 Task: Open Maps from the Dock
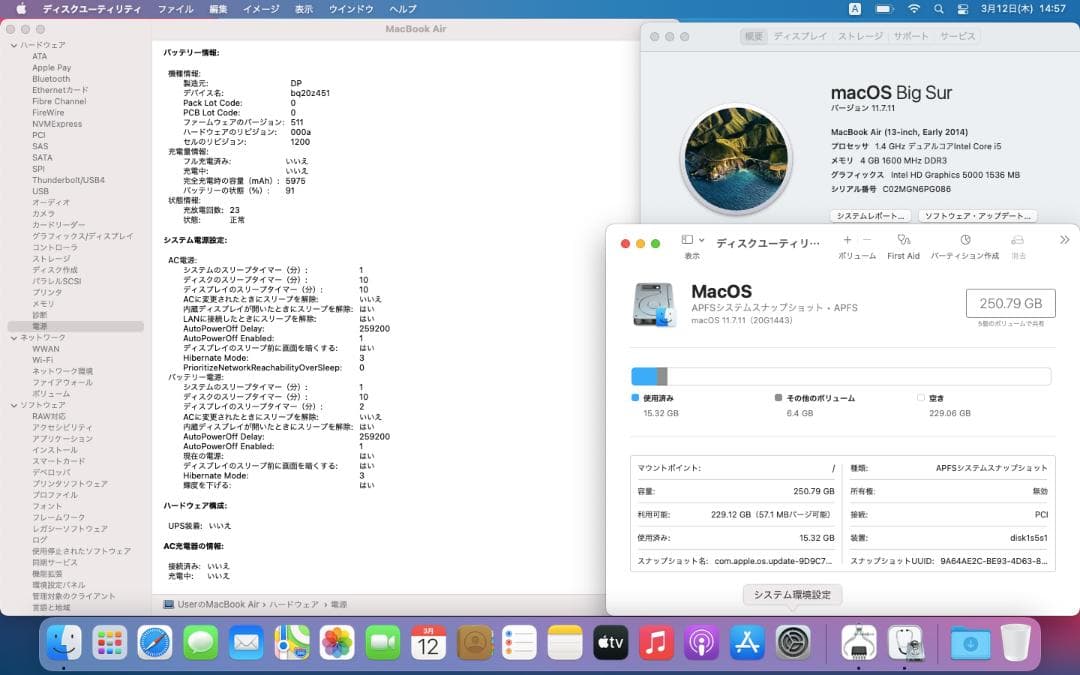point(291,643)
